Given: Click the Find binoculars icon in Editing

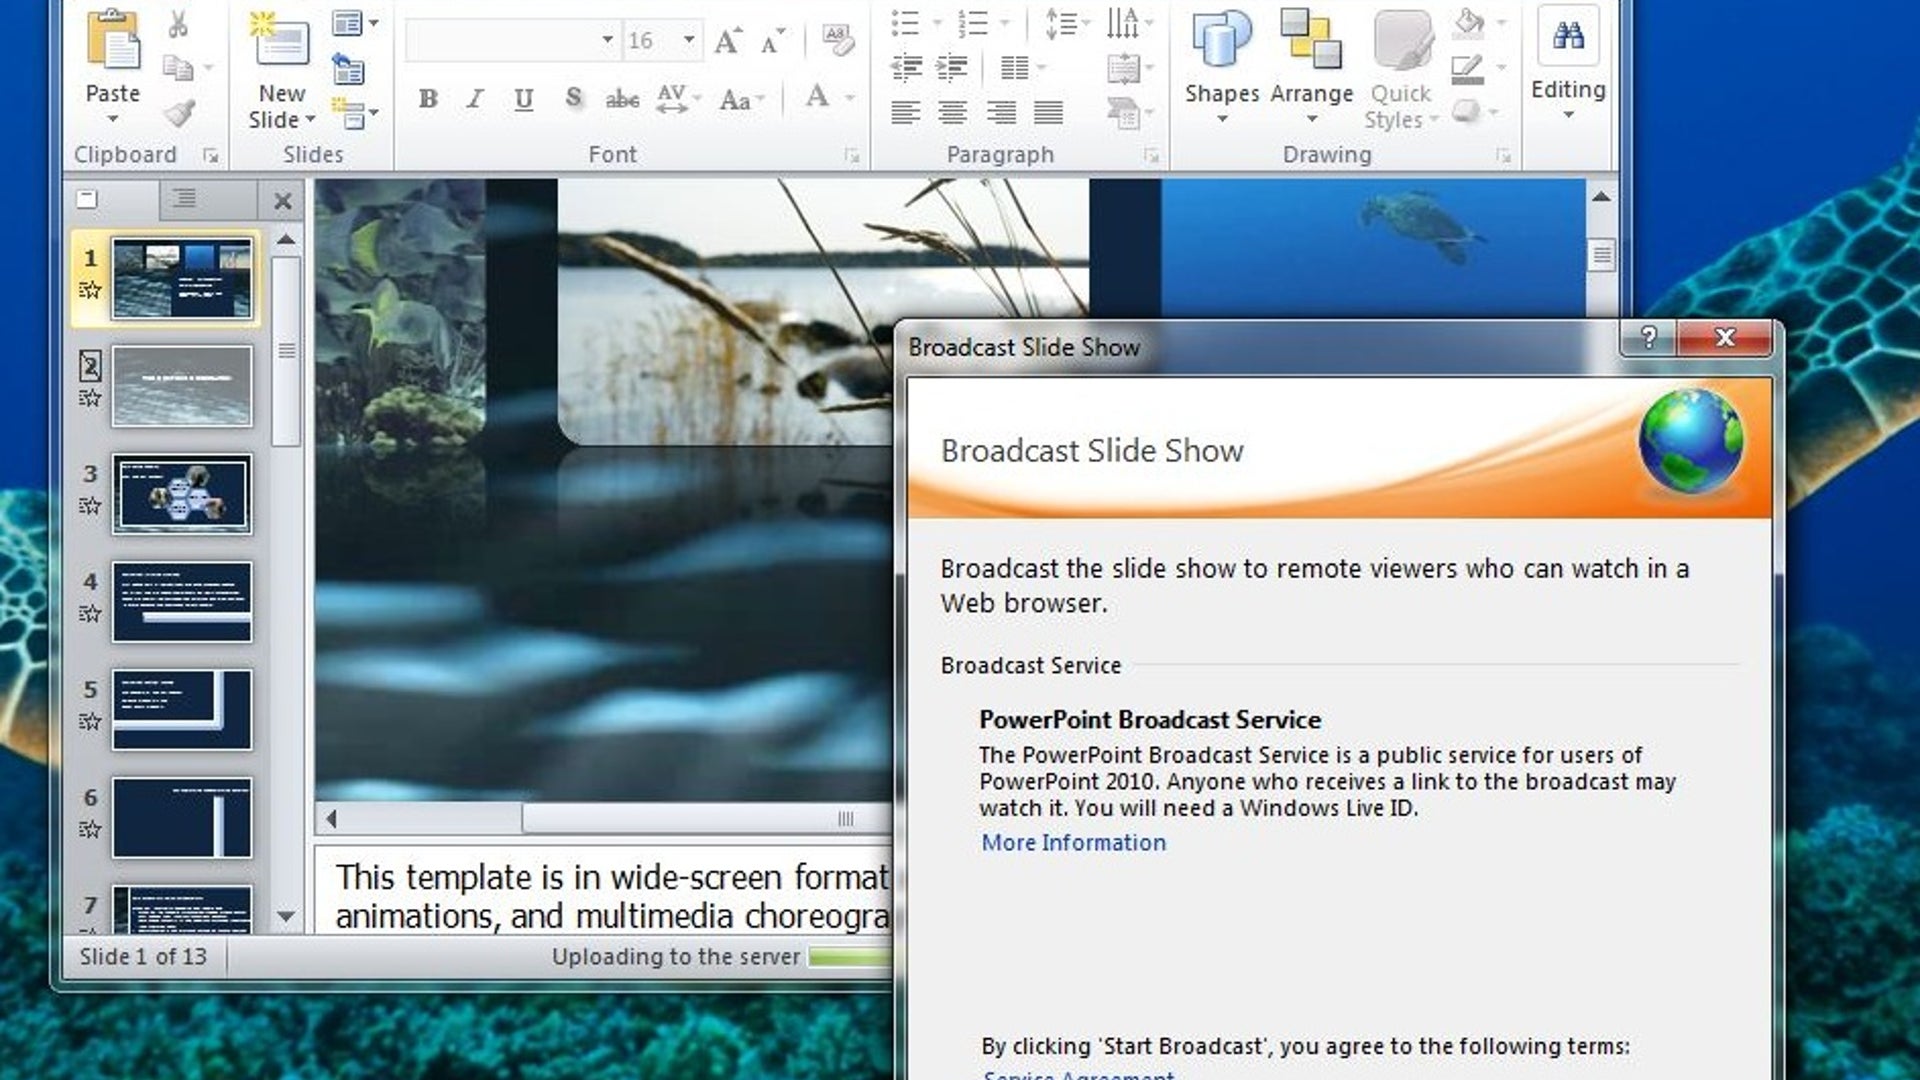Looking at the screenshot, I should (x=1569, y=37).
